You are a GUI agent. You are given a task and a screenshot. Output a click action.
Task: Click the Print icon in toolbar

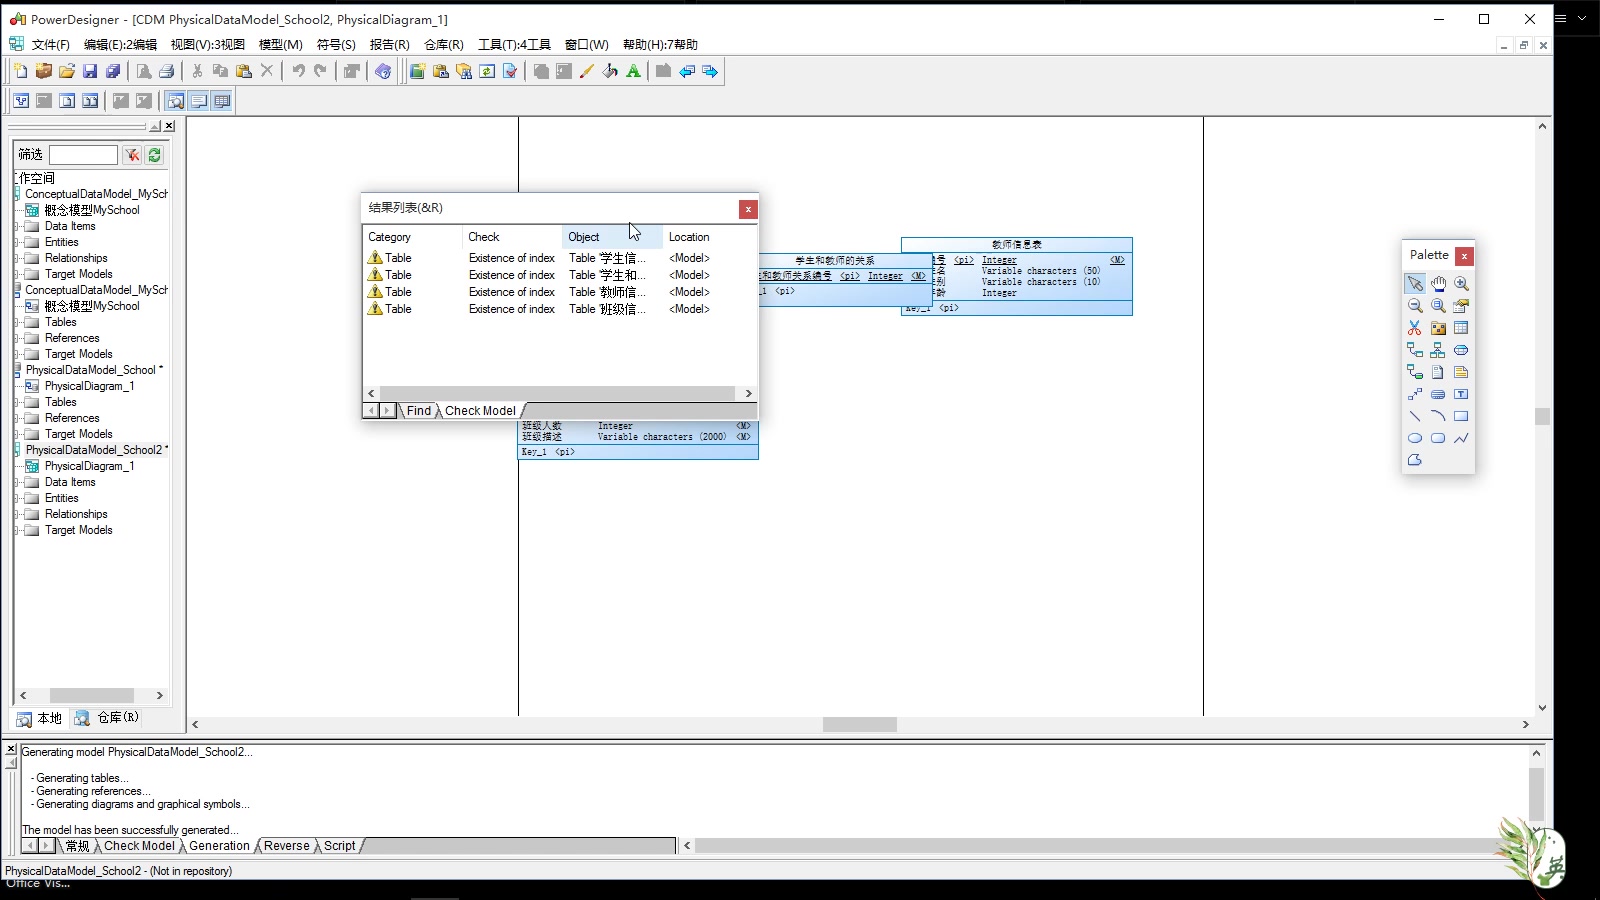167,71
